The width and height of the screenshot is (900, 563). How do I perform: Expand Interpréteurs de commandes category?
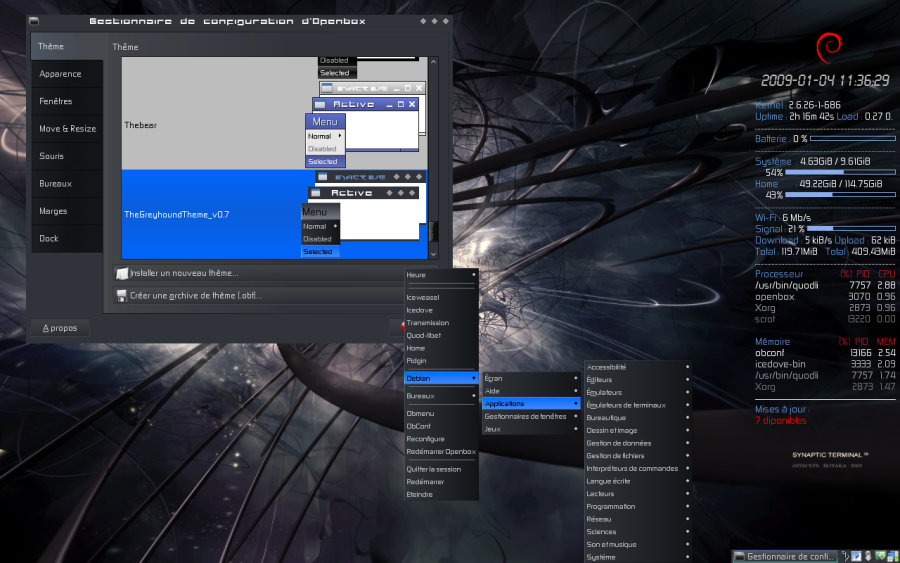tap(638, 468)
